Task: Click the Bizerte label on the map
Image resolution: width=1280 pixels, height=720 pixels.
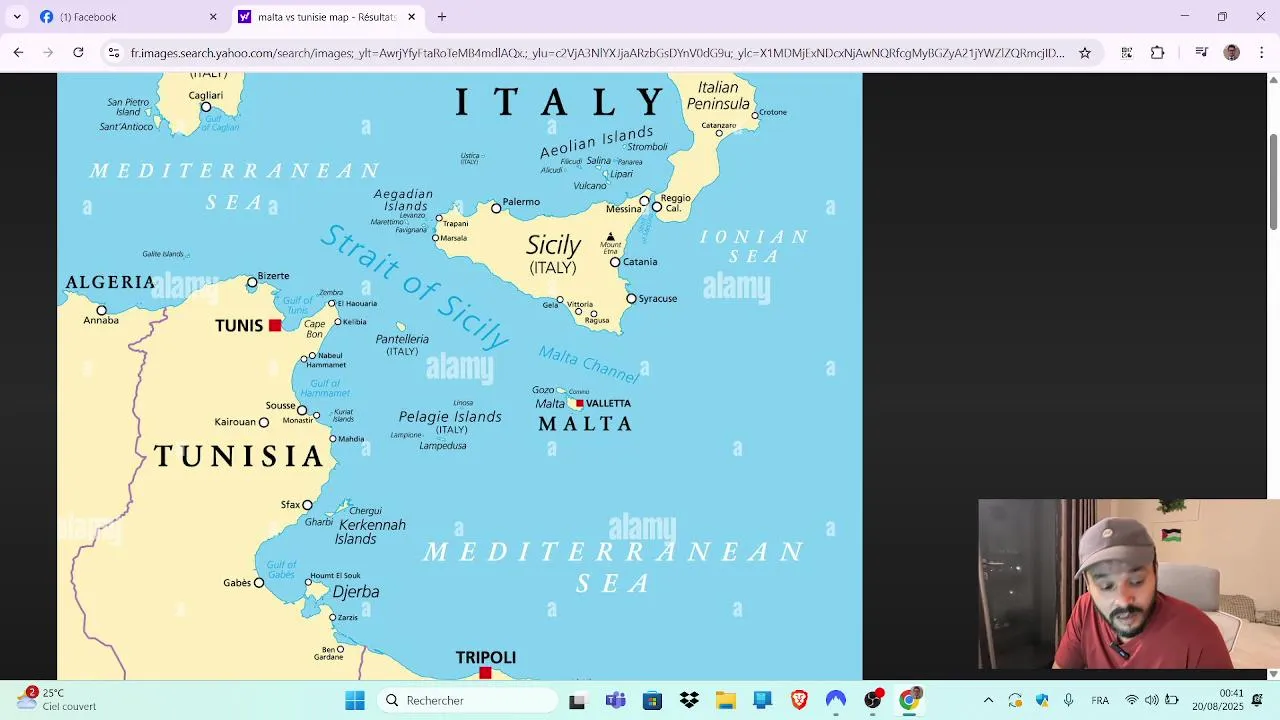Action: tap(273, 276)
